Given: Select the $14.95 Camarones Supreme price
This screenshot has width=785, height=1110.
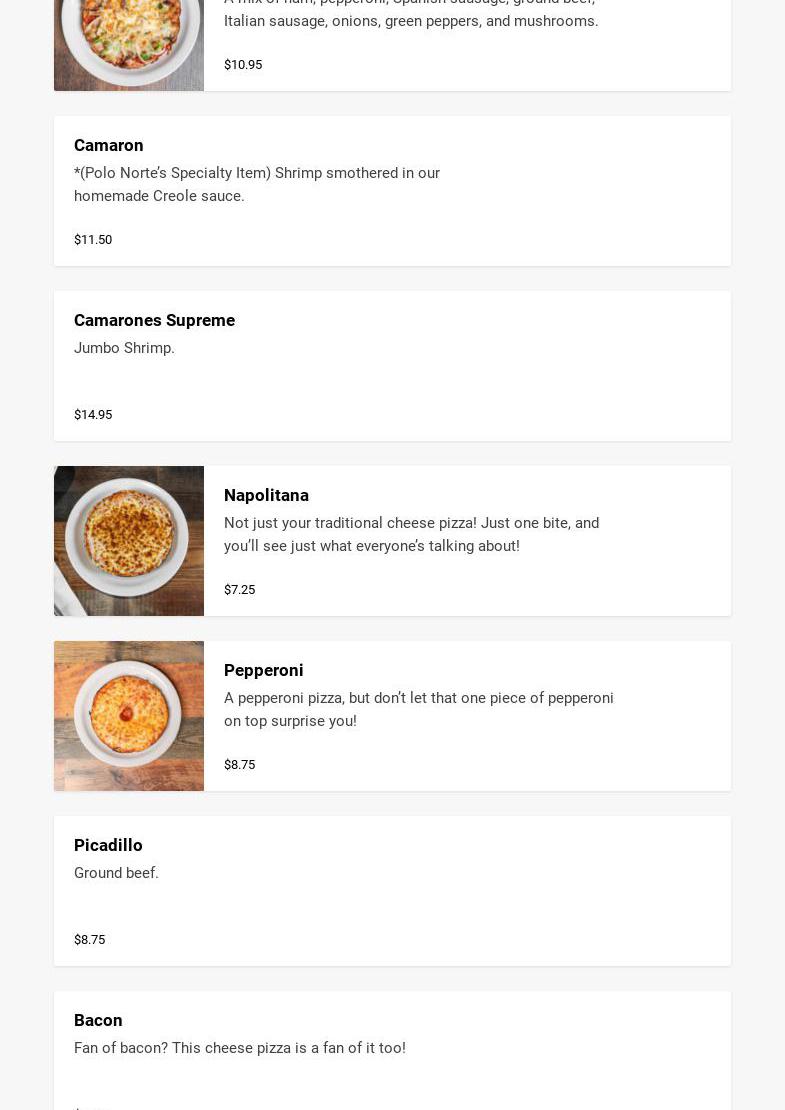Looking at the screenshot, I should pyautogui.click(x=93, y=414).
